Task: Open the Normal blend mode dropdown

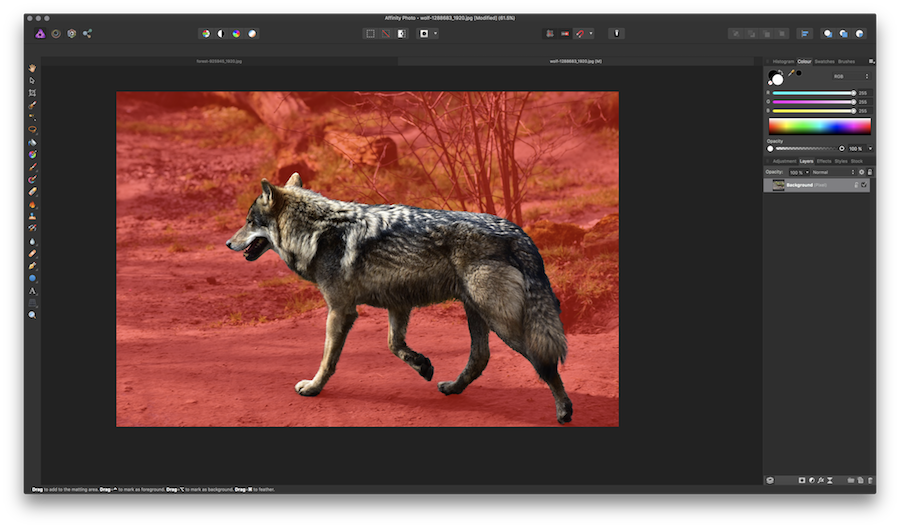Action: point(832,172)
